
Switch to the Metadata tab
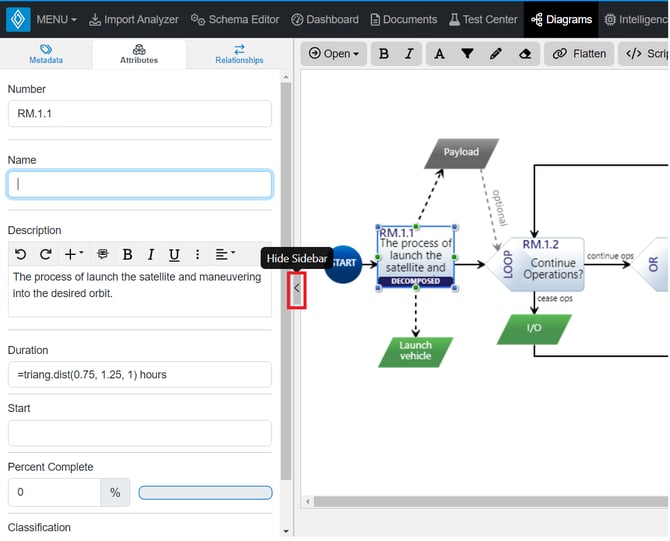46,54
